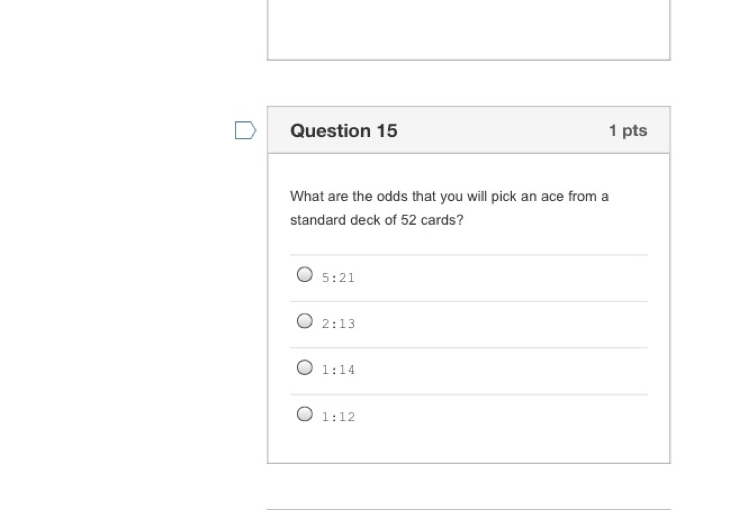Pick the 1:12 radio button
The image size is (748, 510).
(305, 414)
